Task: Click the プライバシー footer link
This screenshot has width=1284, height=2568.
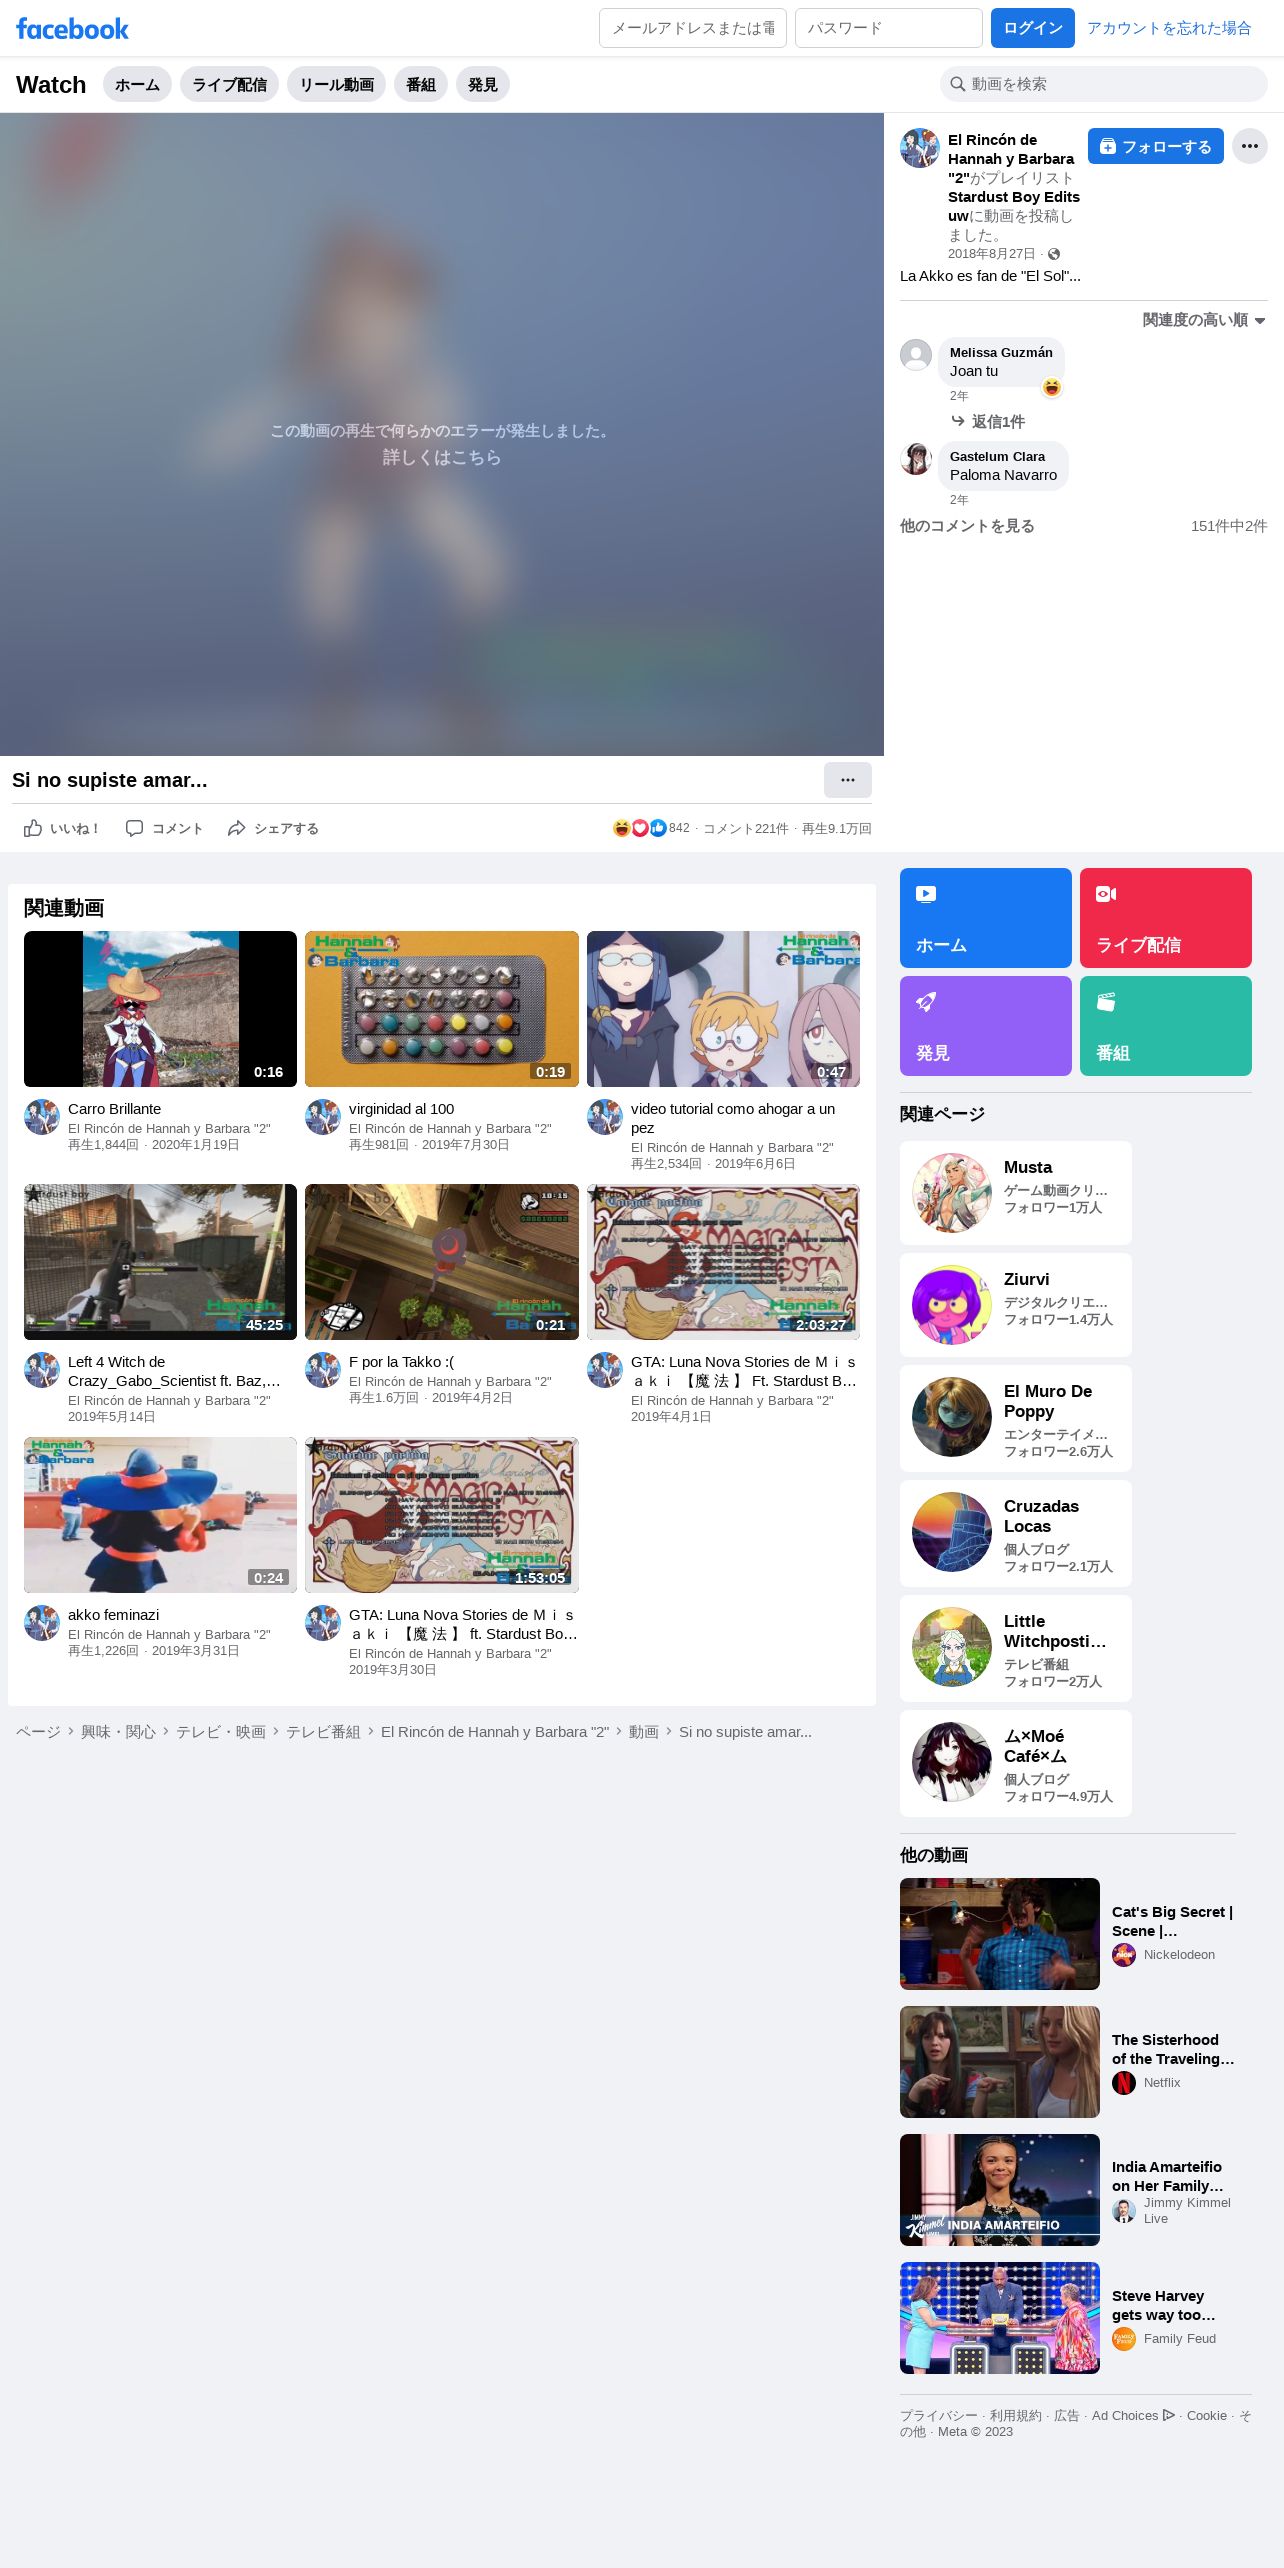Action: coord(938,2415)
